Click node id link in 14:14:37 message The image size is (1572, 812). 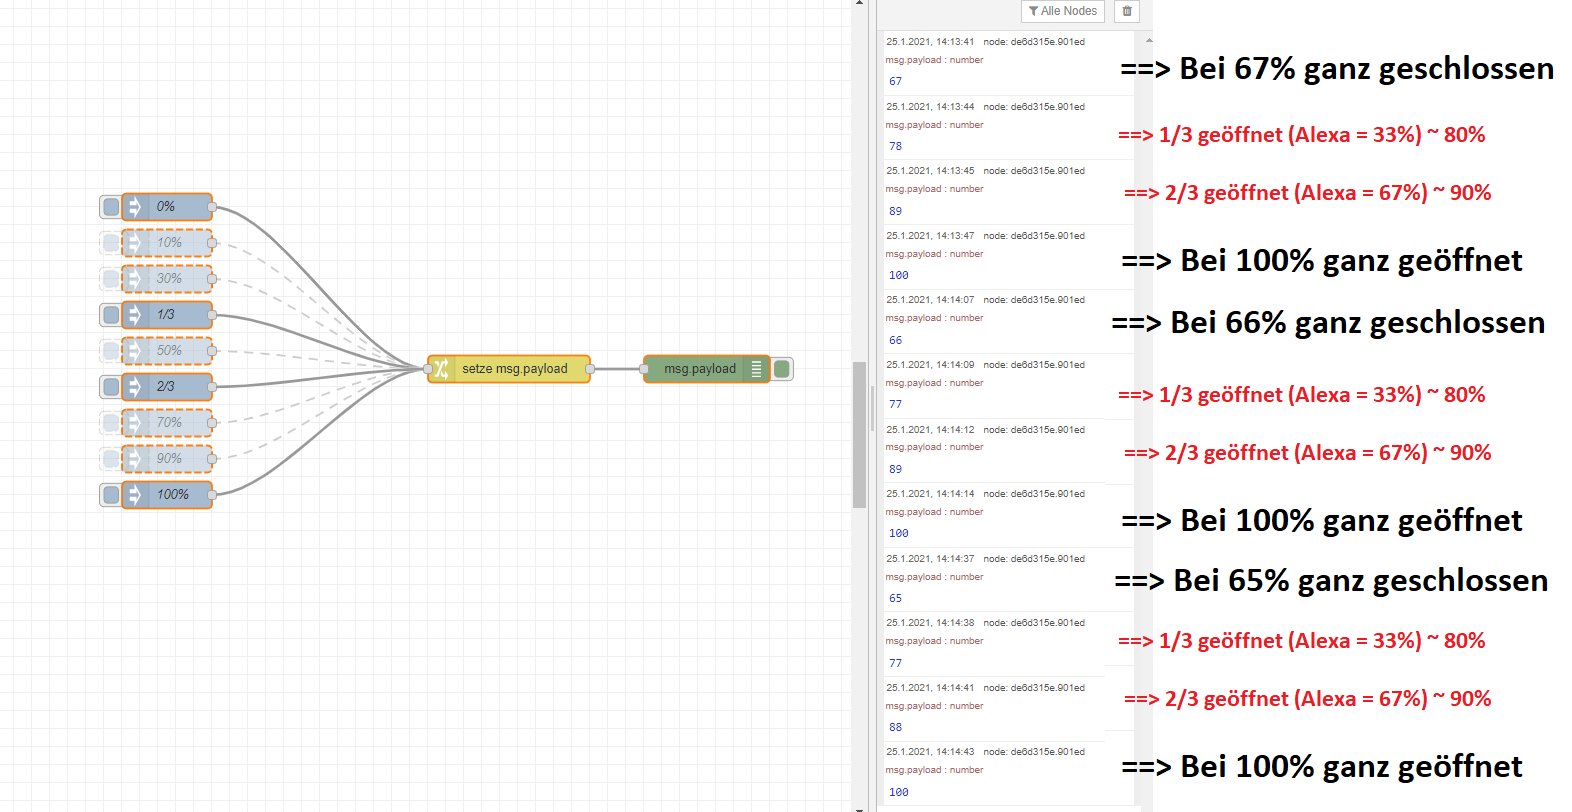click(1034, 559)
